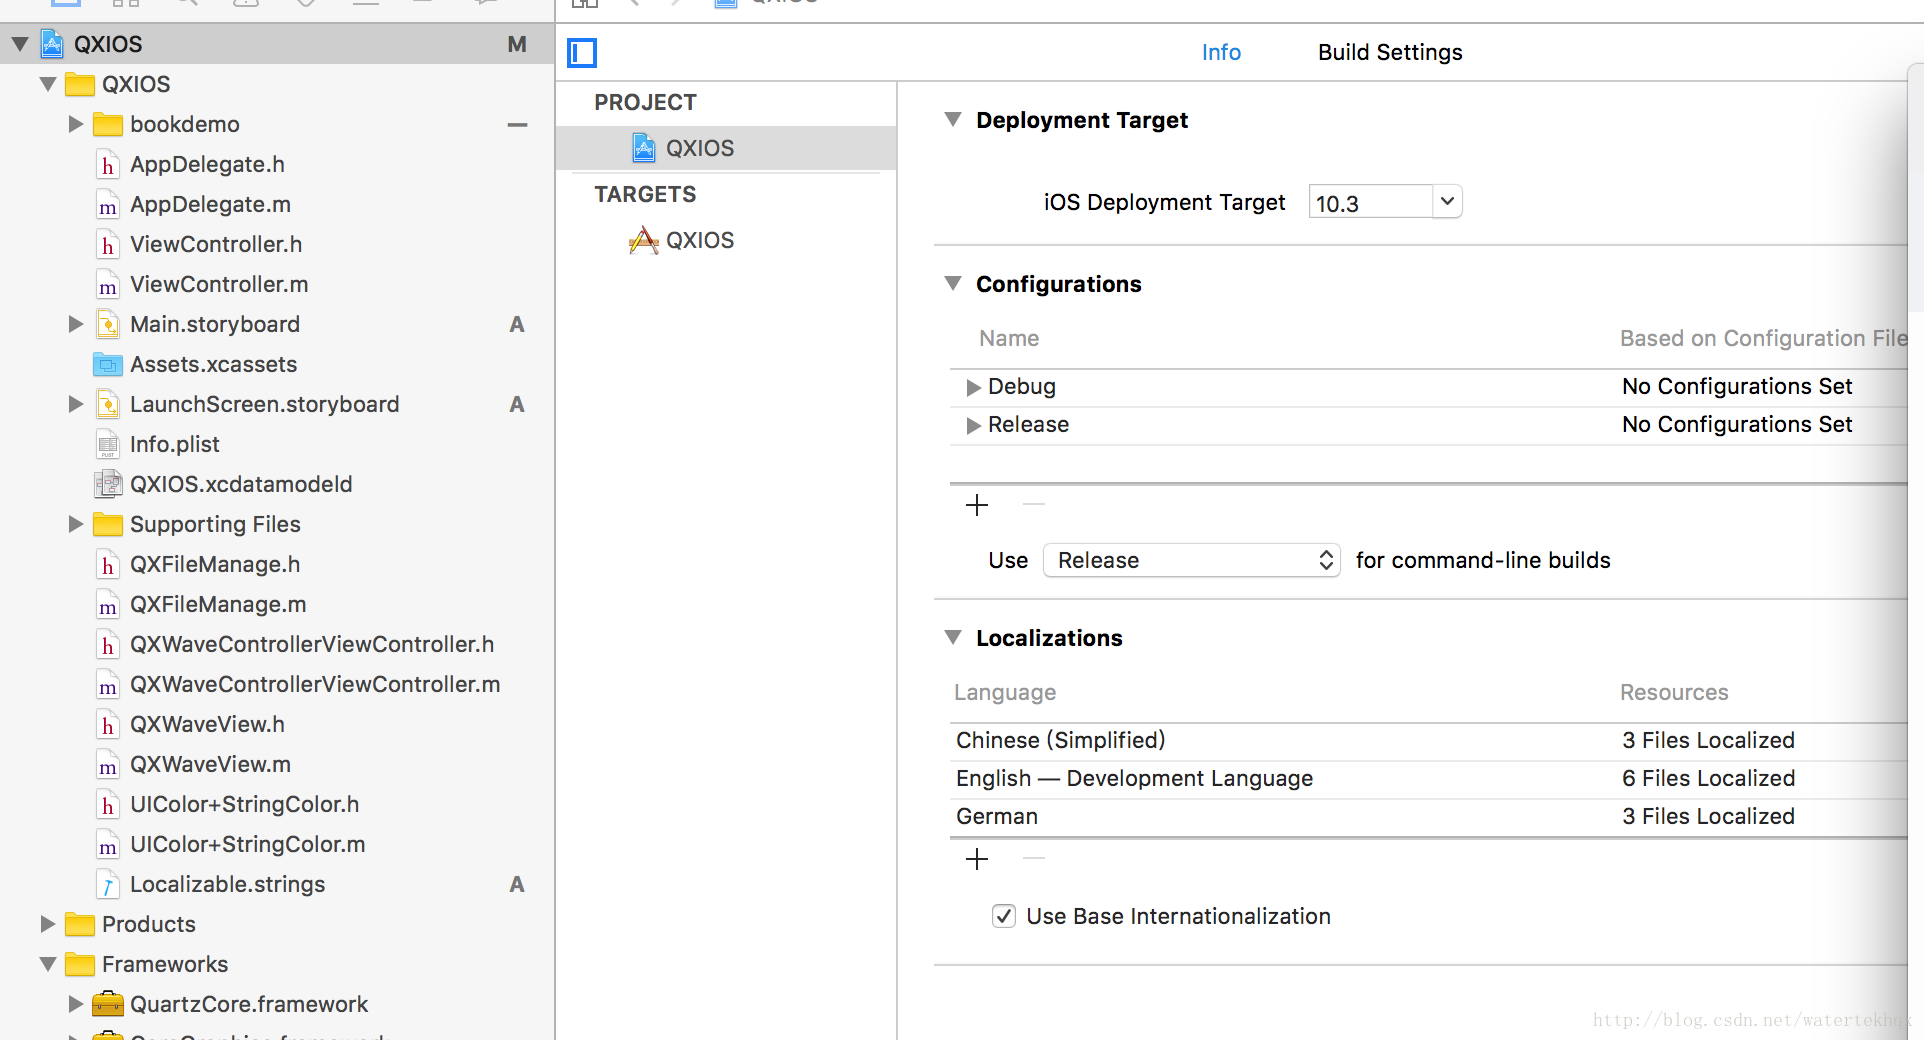Open UIColor+StringColor.m in the navigator
1924x1040 pixels.
pos(247,844)
